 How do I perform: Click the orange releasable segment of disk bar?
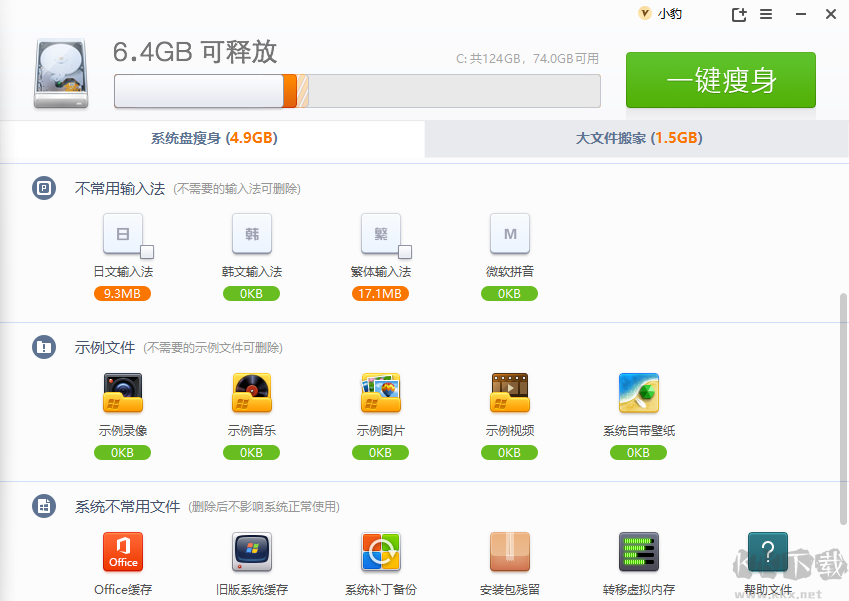pos(290,91)
